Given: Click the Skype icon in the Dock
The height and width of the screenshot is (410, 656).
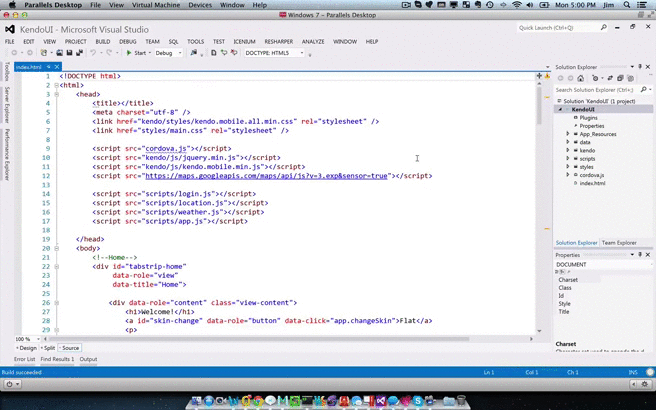Looking at the screenshot, I should tap(417, 401).
